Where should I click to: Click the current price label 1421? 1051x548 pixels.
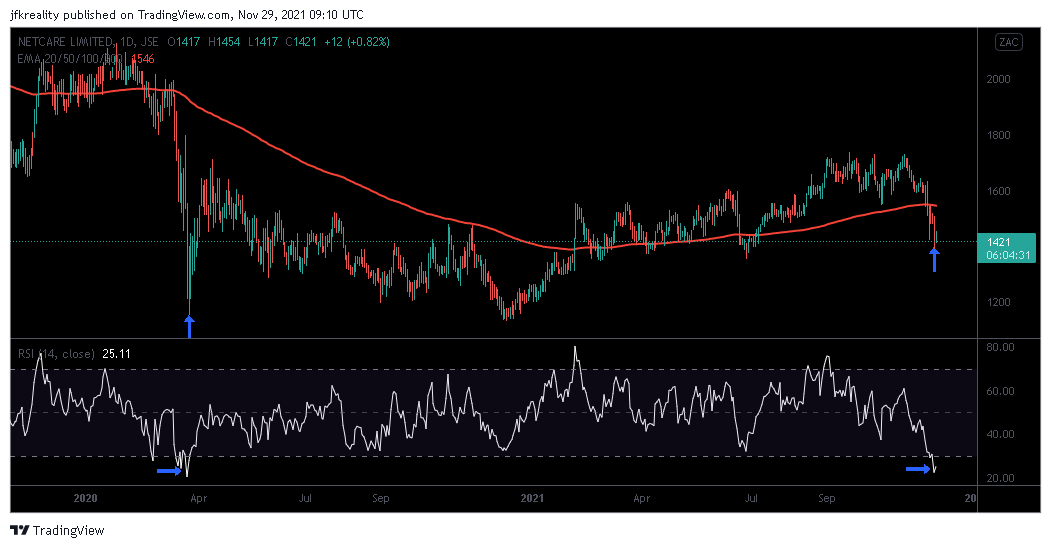pyautogui.click(x=998, y=243)
